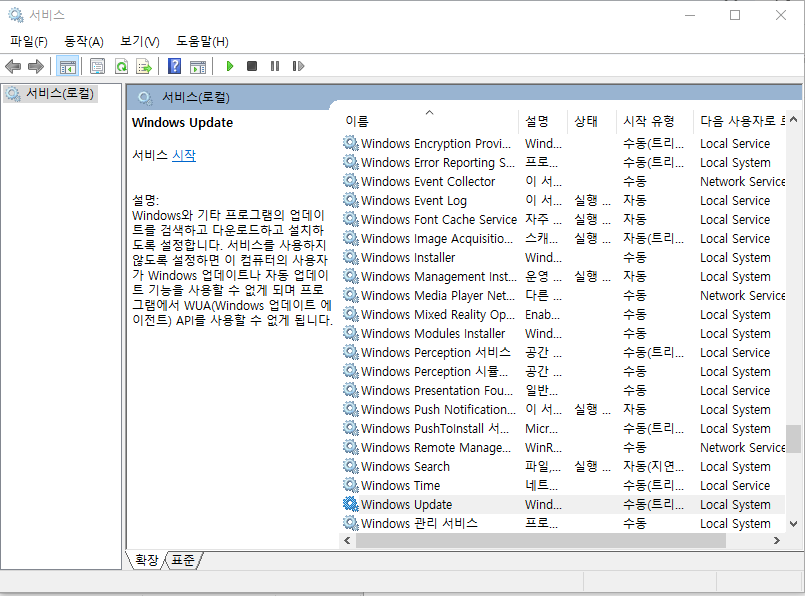Click the vertical scrollbar up arrow

(x=793, y=120)
